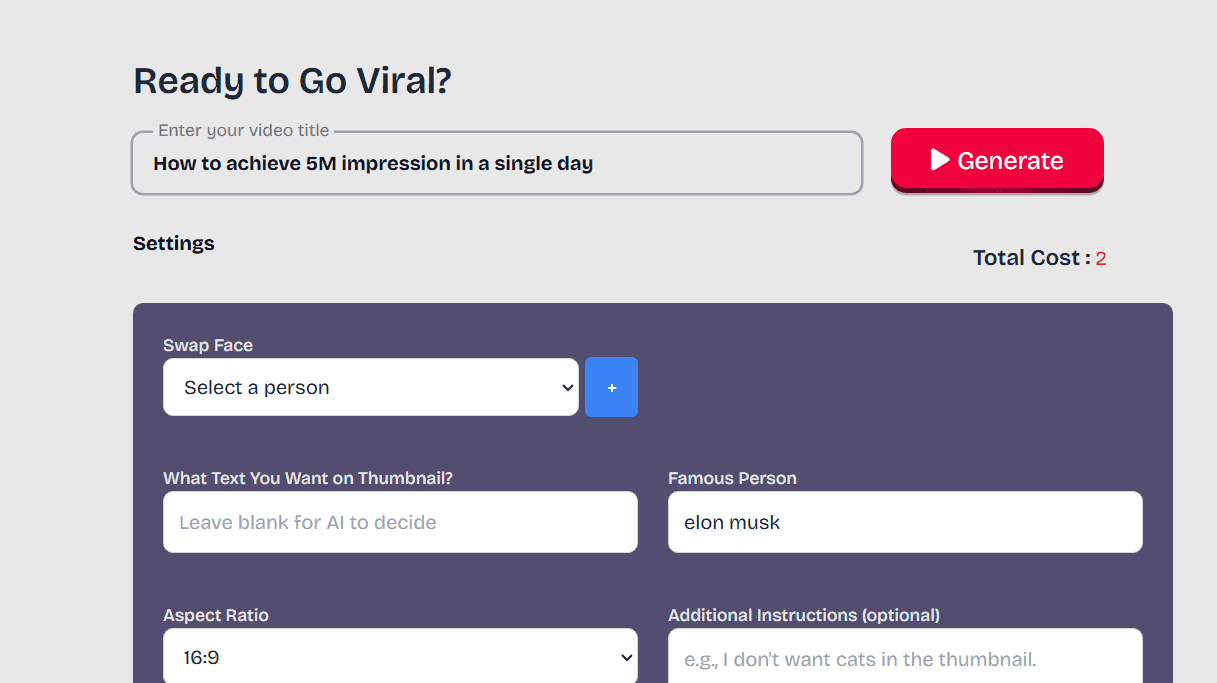Open the Swap Face person dropdown
The width and height of the screenshot is (1217, 683).
tap(371, 387)
